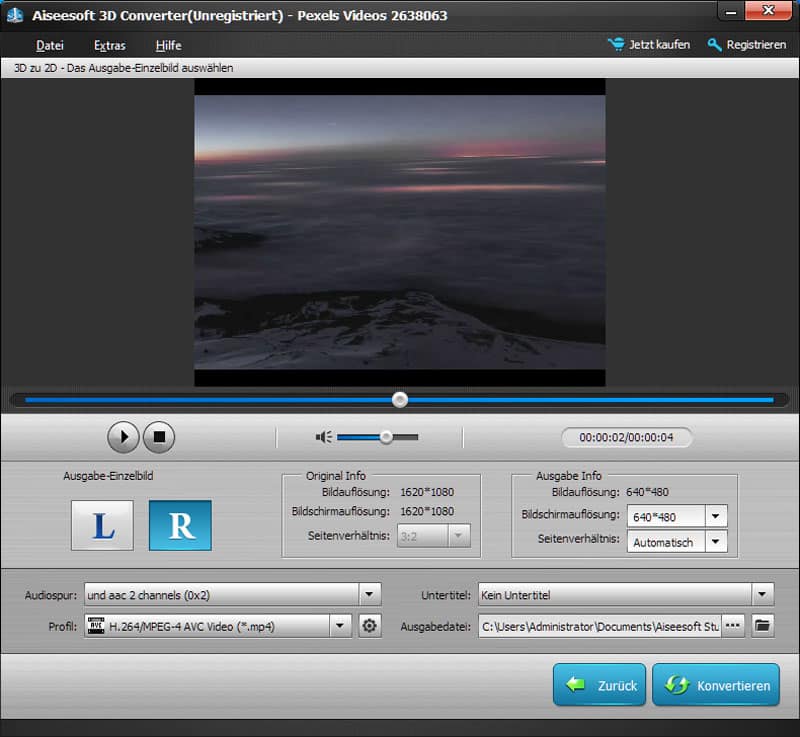The width and height of the screenshot is (800, 737).
Task: Click the Zurück button
Action: click(x=598, y=686)
